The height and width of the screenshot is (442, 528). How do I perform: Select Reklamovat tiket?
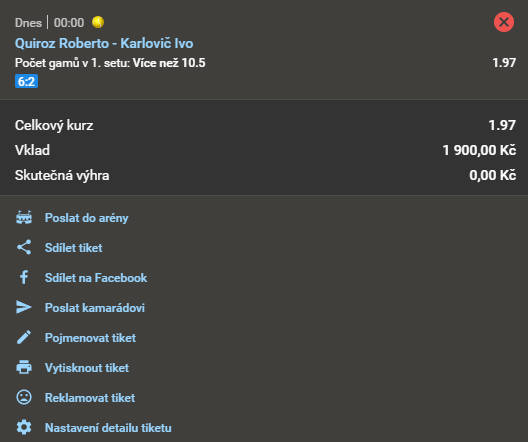point(90,398)
